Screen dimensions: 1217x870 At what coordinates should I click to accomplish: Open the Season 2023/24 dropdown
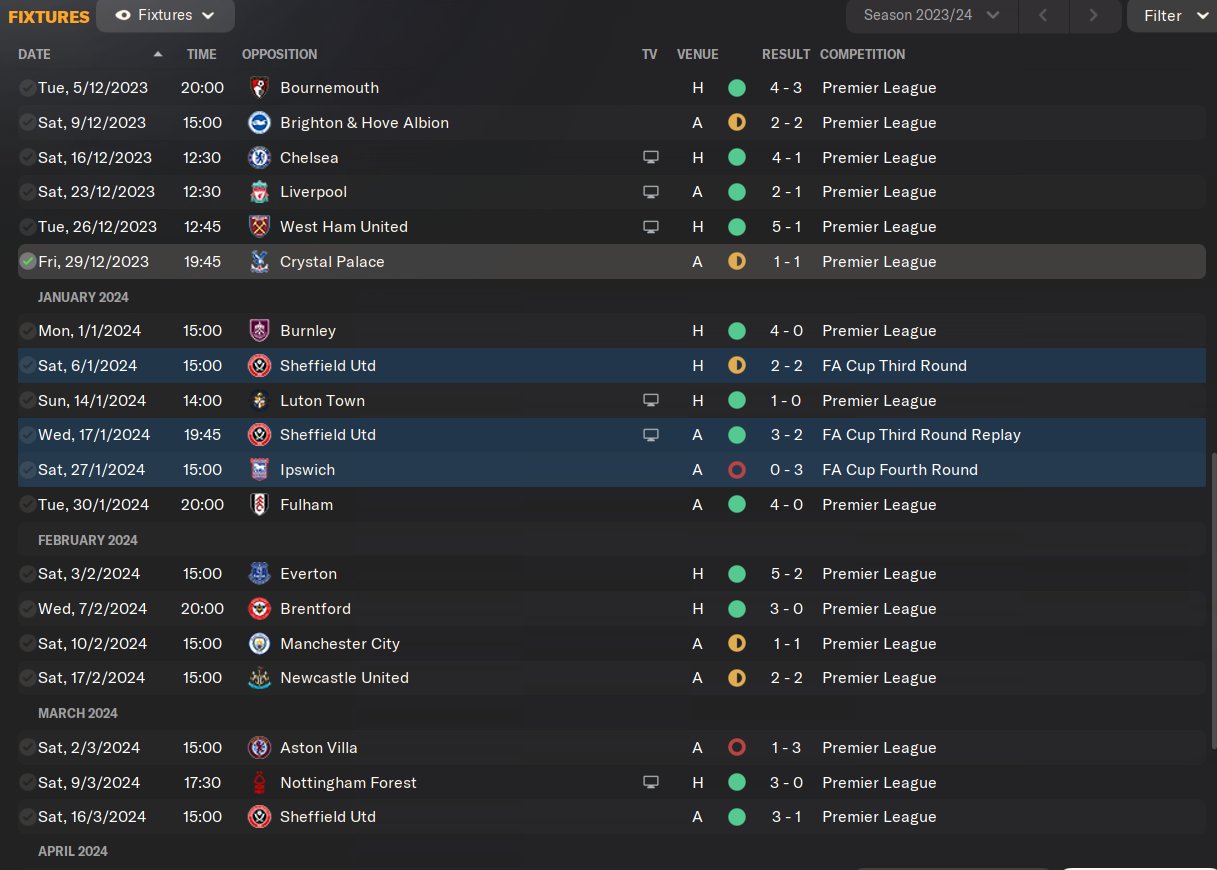(x=931, y=16)
